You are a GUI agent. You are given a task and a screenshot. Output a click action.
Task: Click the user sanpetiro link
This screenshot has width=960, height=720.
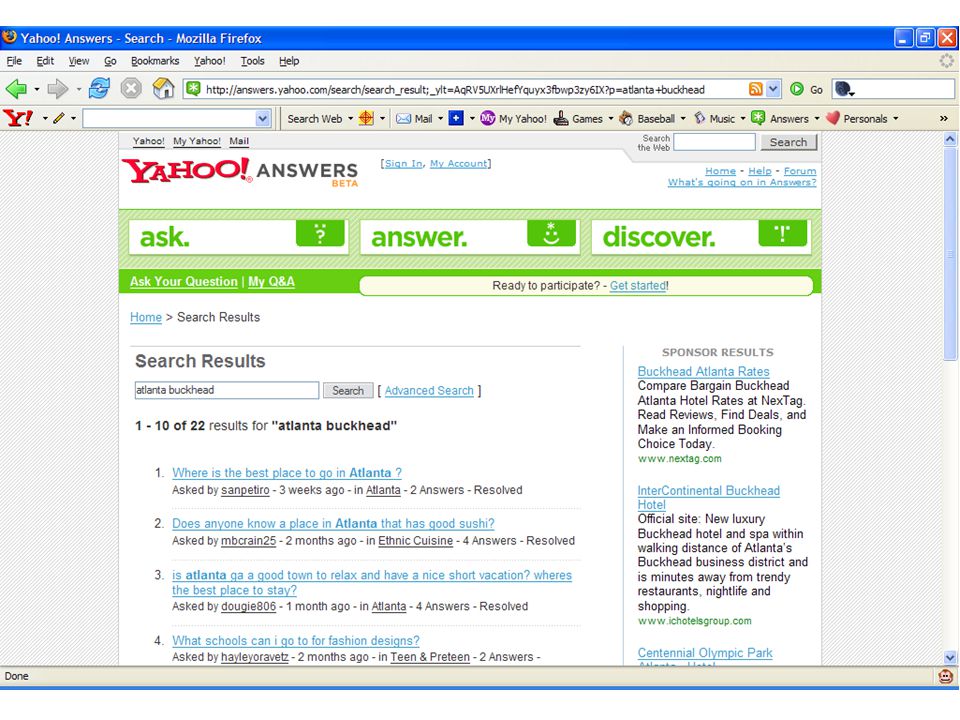[245, 490]
